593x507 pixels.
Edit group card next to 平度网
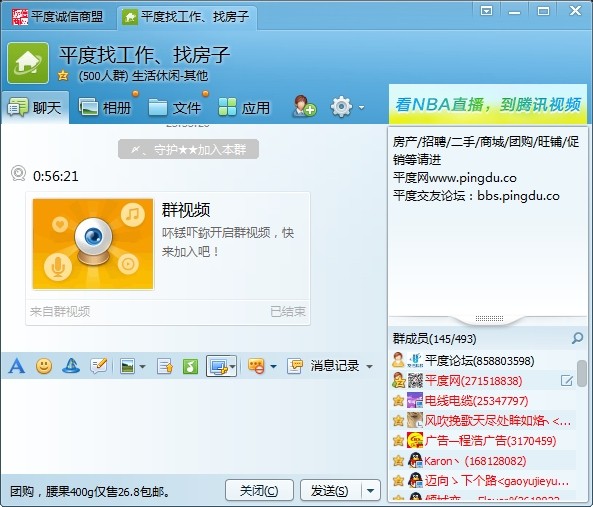point(566,380)
